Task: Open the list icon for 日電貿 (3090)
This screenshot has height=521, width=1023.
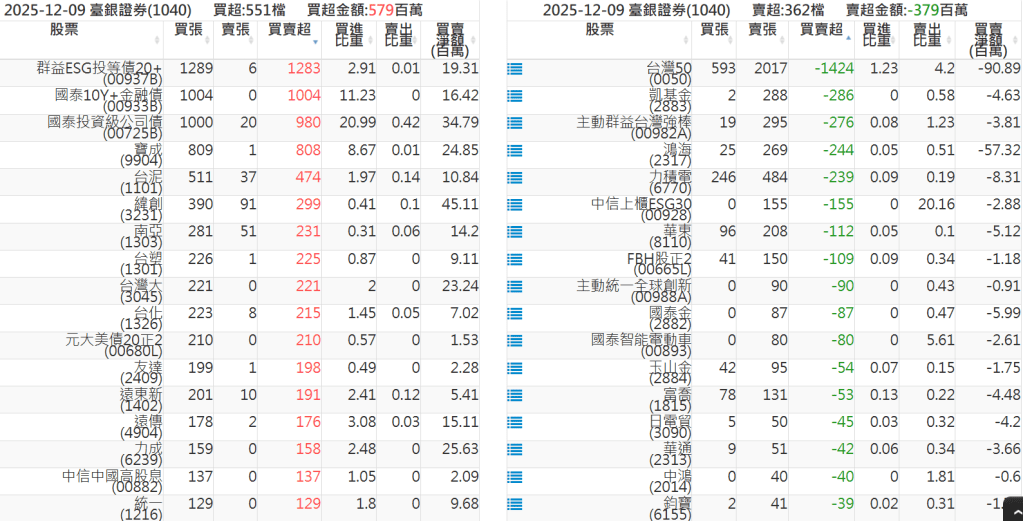Action: pyautogui.click(x=515, y=423)
